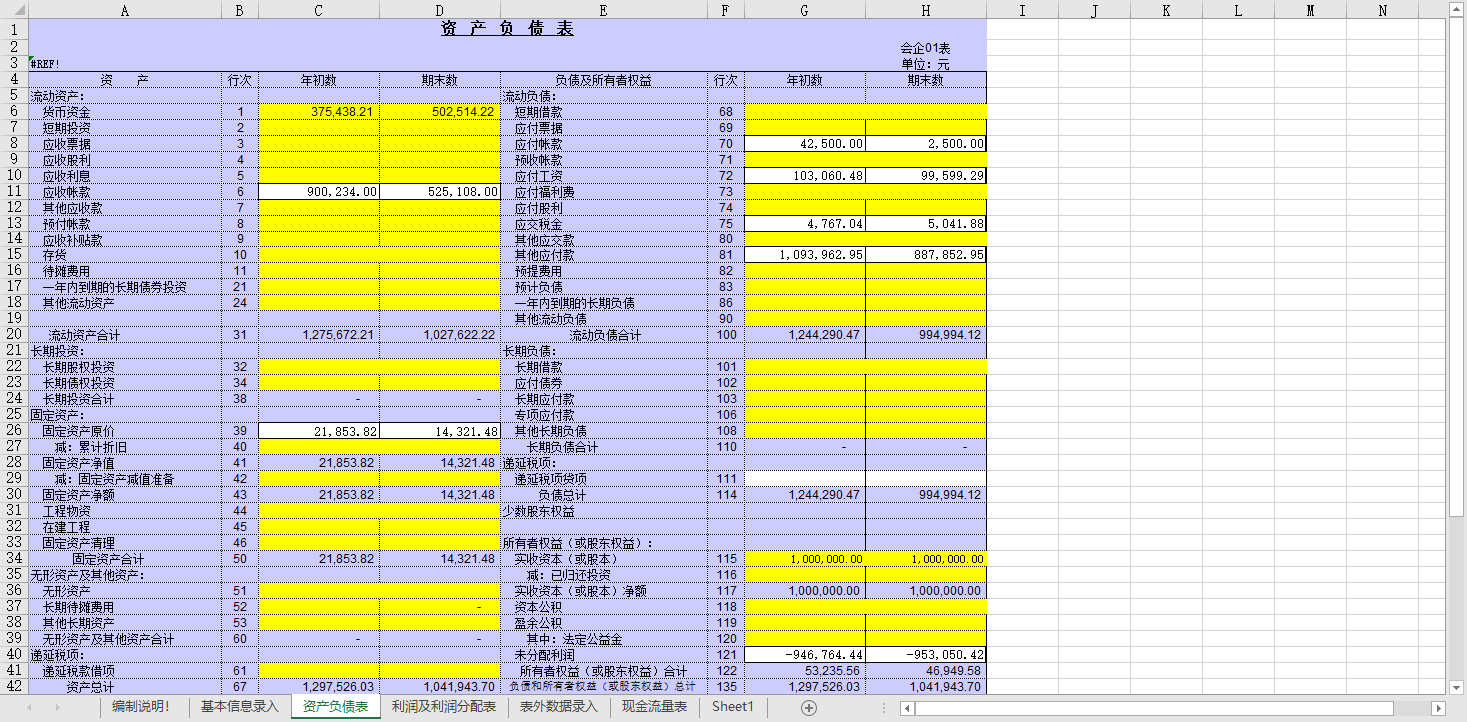
Task: Click the vertical scrollbar thumb
Action: click(x=1456, y=268)
